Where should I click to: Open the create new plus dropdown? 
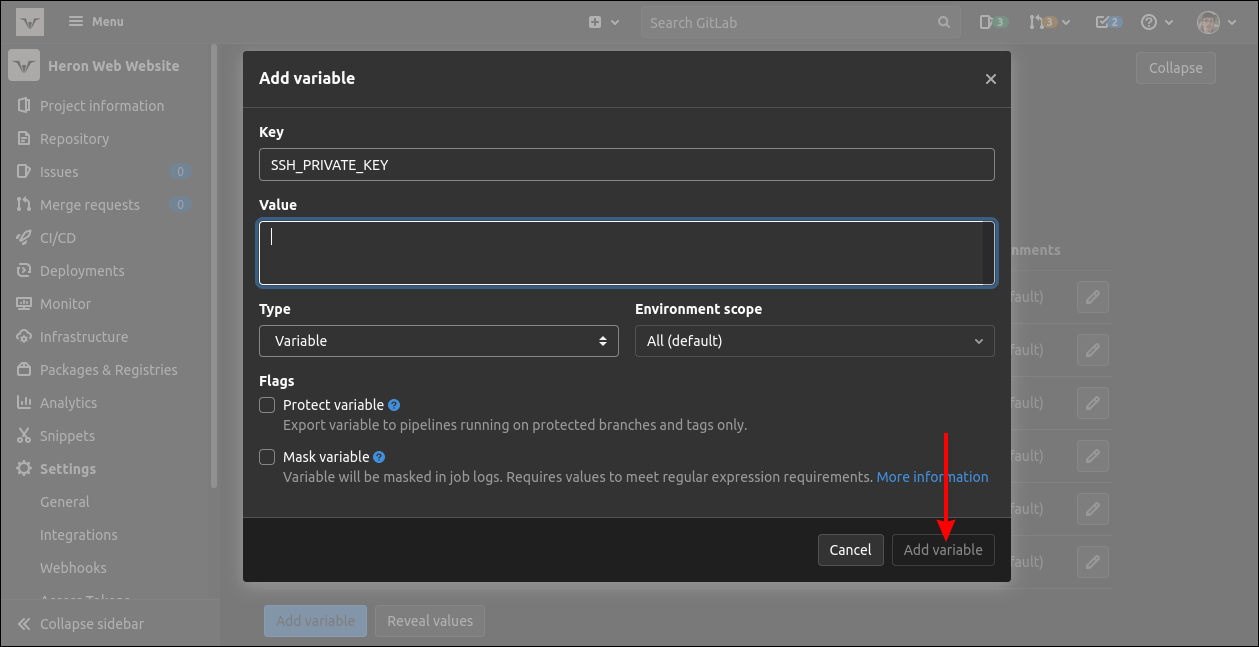tap(603, 22)
